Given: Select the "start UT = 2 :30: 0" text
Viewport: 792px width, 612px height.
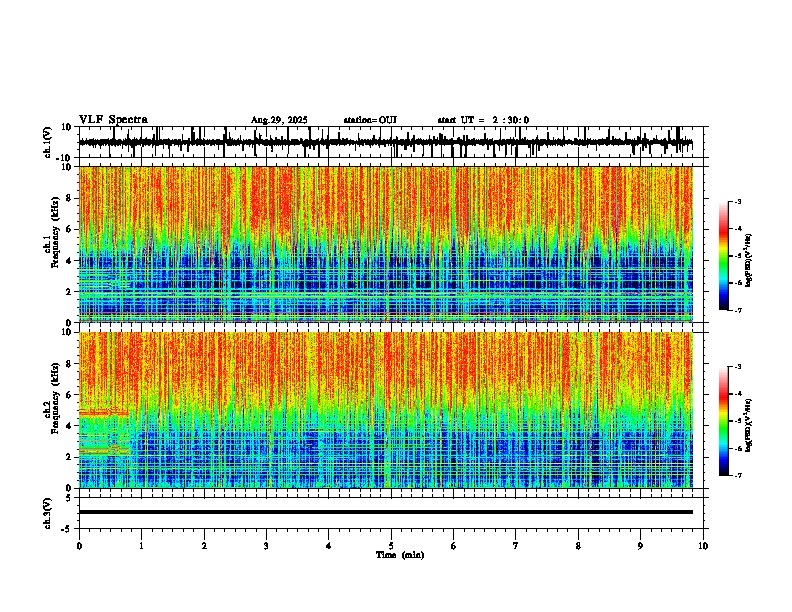Looking at the screenshot, I should (483, 120).
